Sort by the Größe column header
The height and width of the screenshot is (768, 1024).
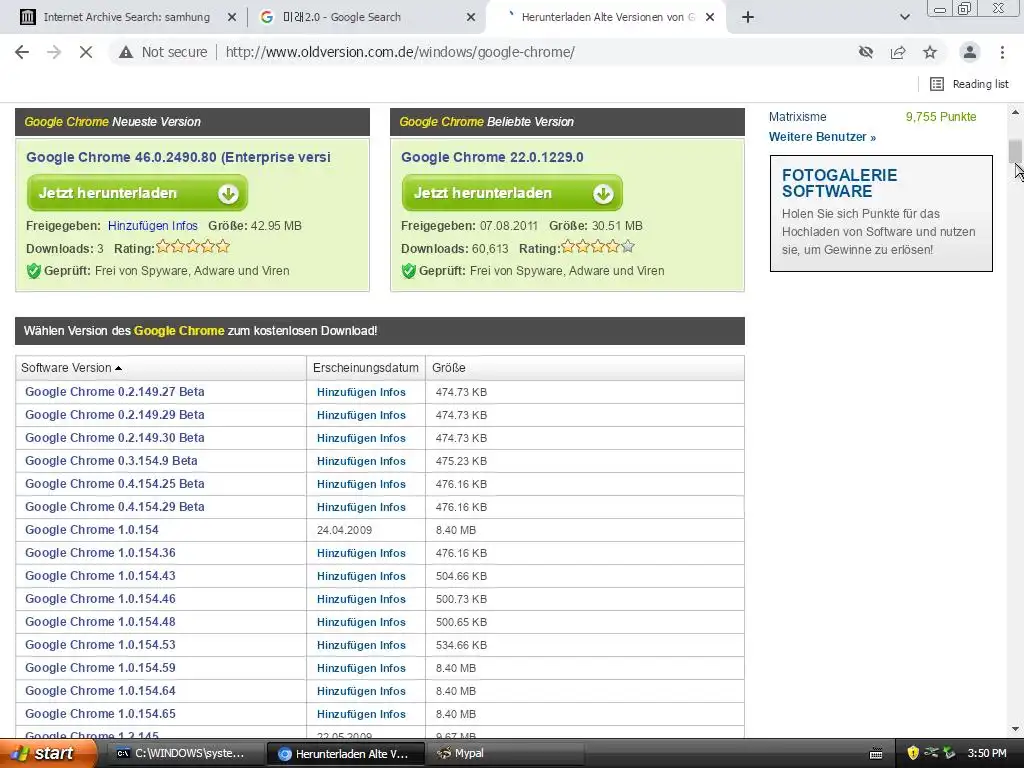pos(449,368)
